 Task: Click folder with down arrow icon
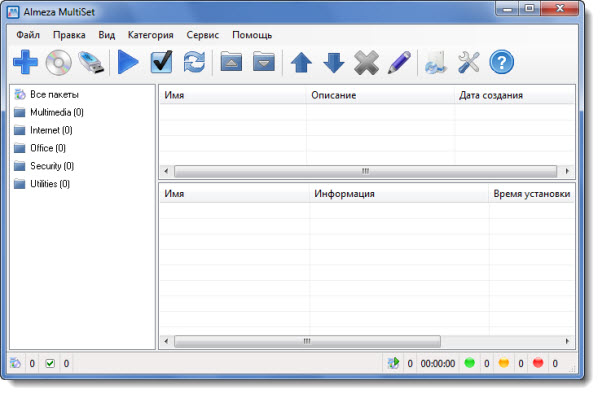[x=264, y=62]
